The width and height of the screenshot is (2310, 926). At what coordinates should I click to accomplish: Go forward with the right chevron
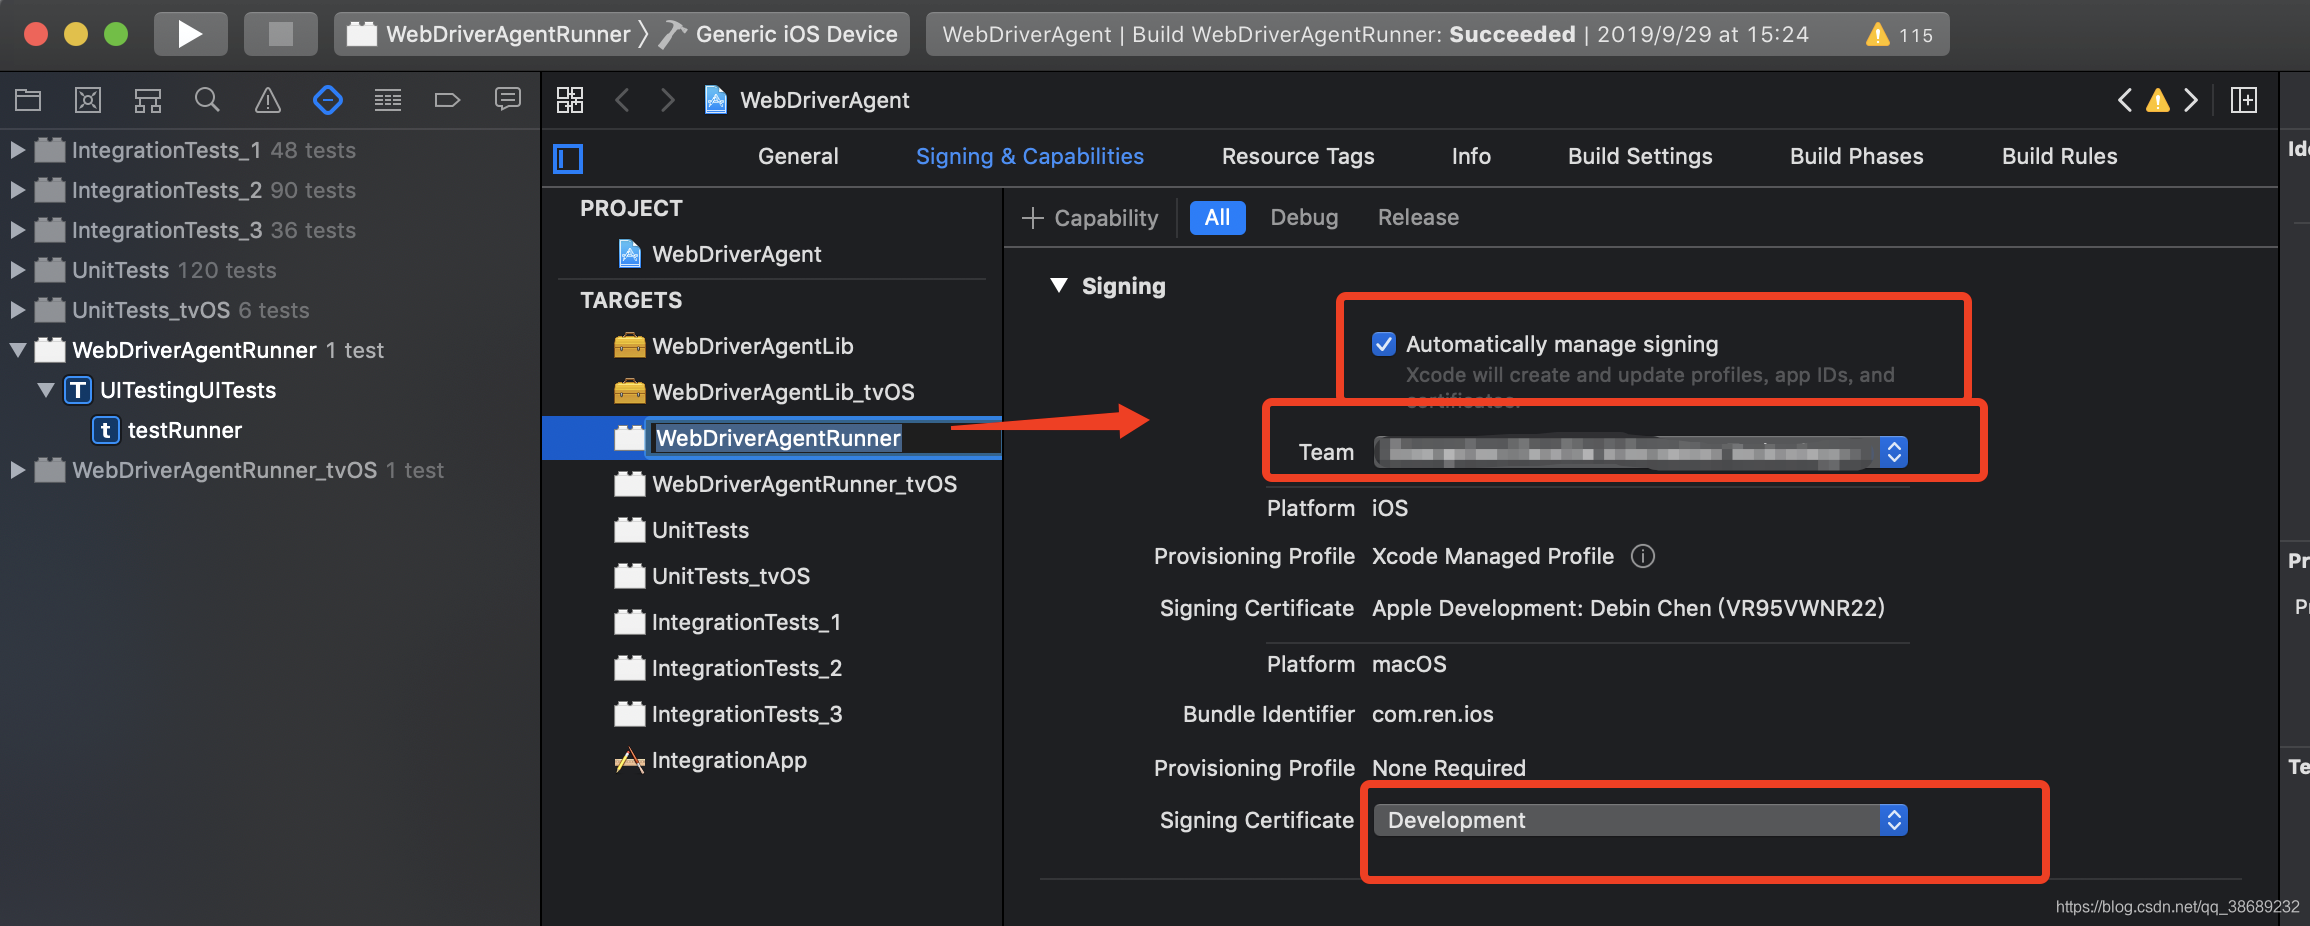pyautogui.click(x=668, y=100)
